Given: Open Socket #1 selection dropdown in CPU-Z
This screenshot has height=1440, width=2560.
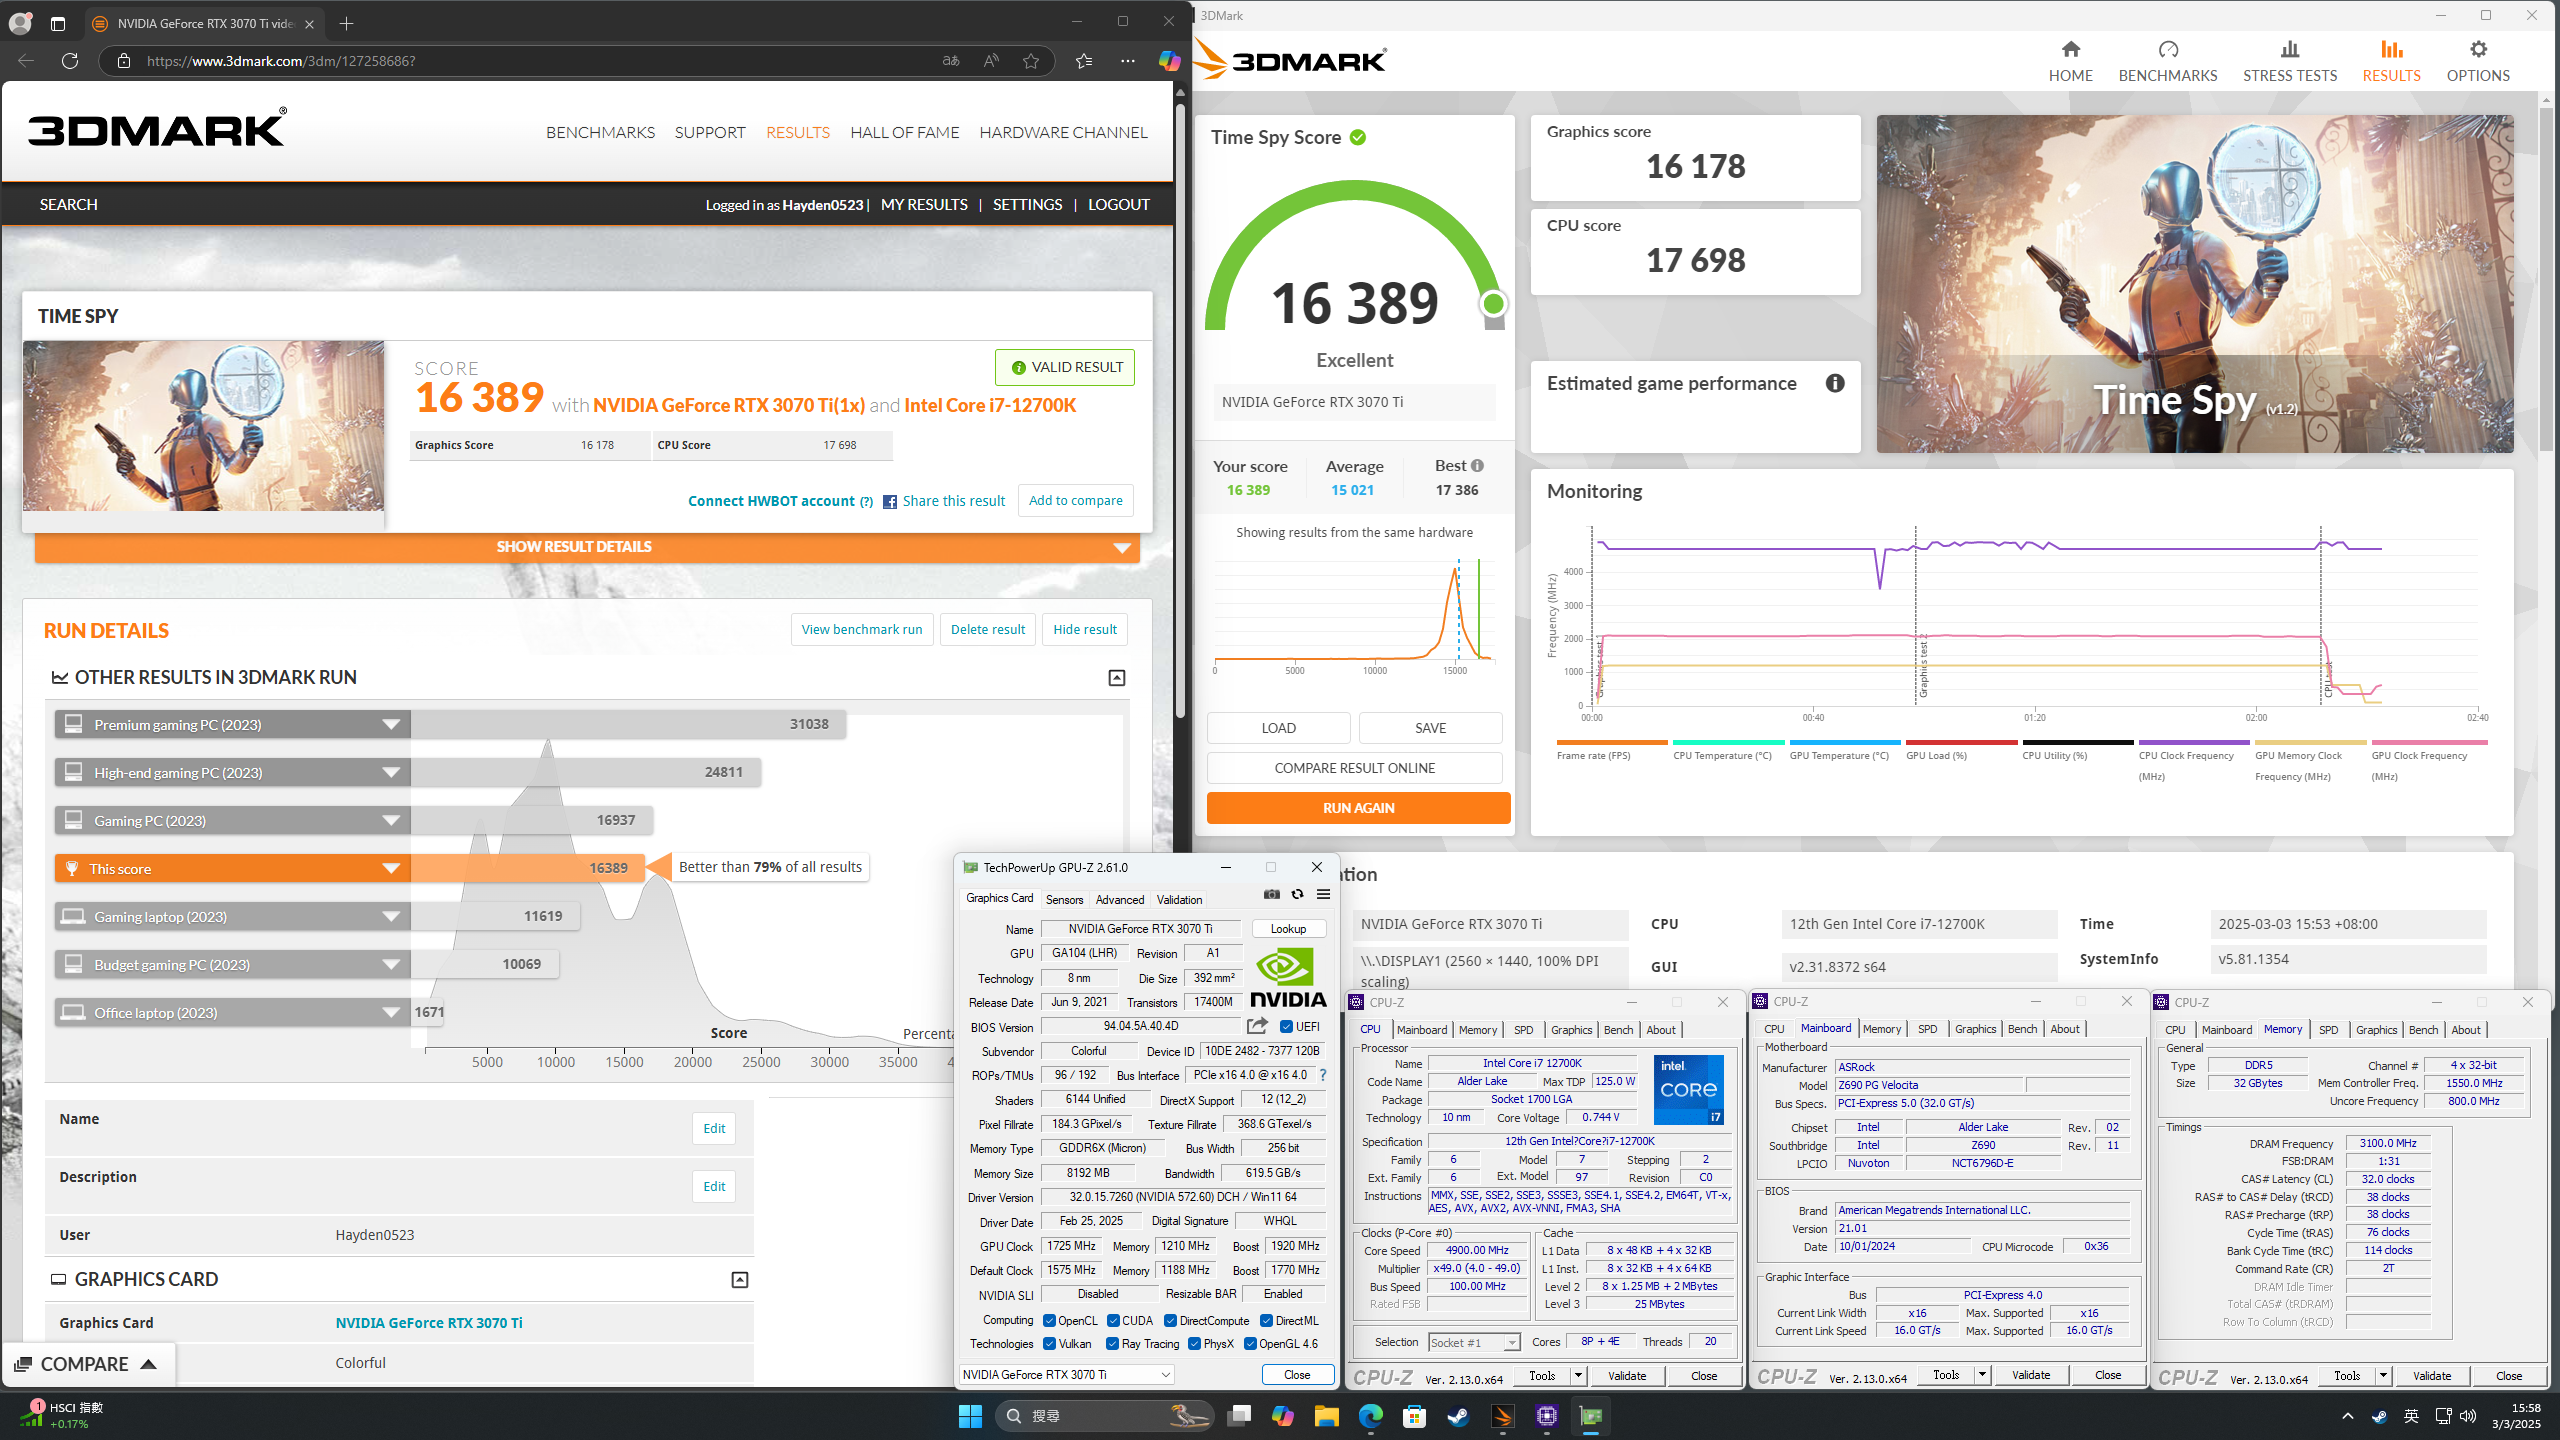Looking at the screenshot, I should click(x=1474, y=1342).
